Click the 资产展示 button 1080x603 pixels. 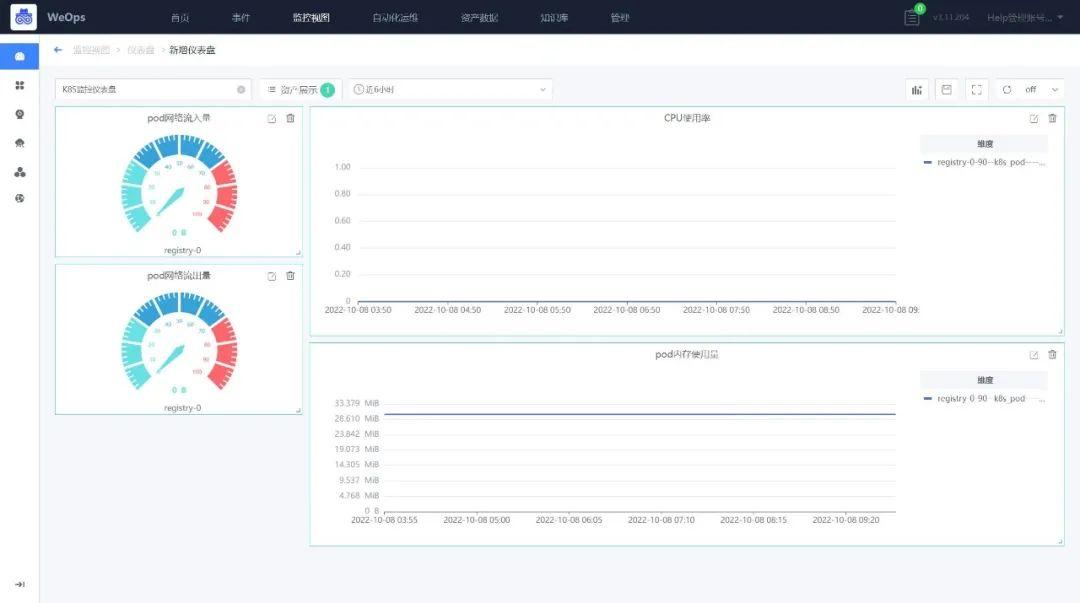[300, 90]
